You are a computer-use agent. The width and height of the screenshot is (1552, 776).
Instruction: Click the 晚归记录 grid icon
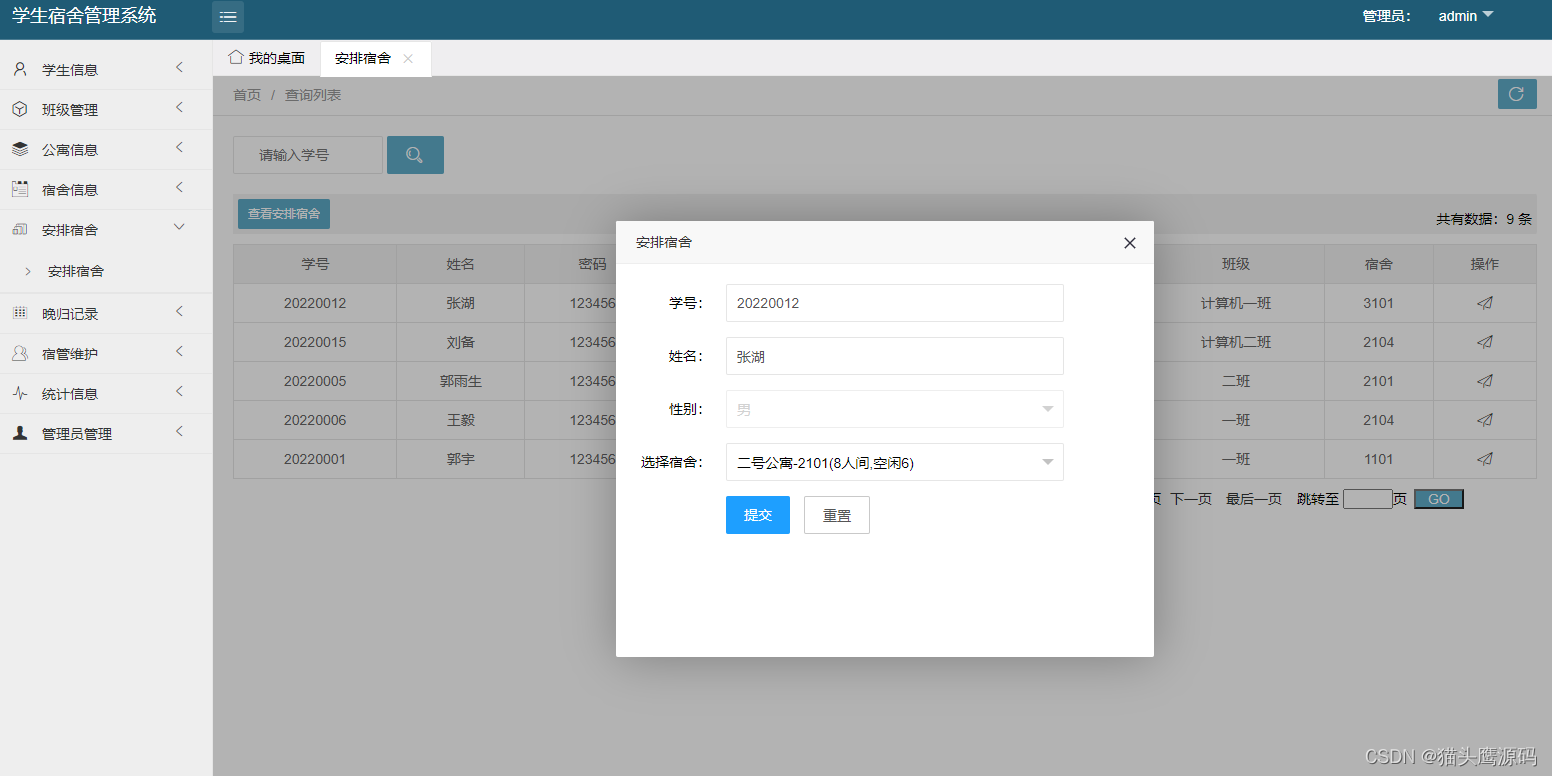click(20, 313)
